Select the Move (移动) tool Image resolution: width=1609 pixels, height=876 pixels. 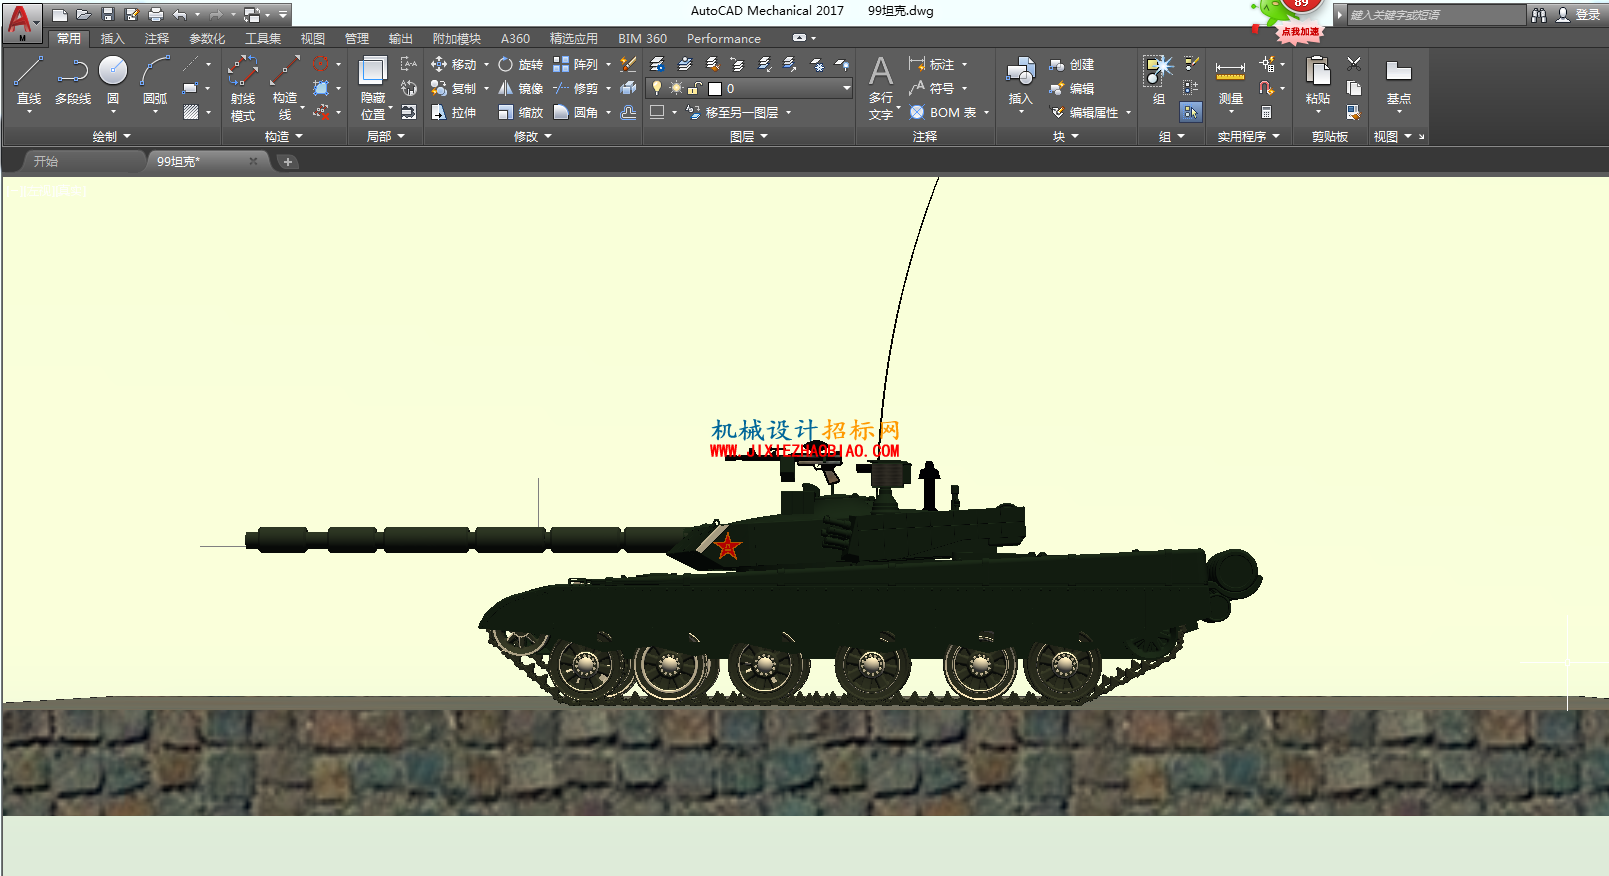453,64
